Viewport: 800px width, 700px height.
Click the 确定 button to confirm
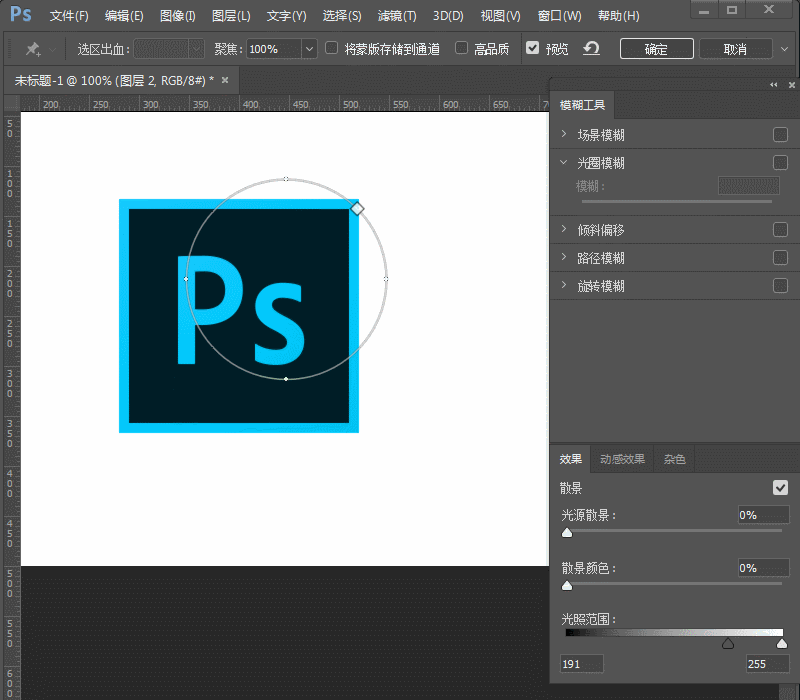[656, 48]
